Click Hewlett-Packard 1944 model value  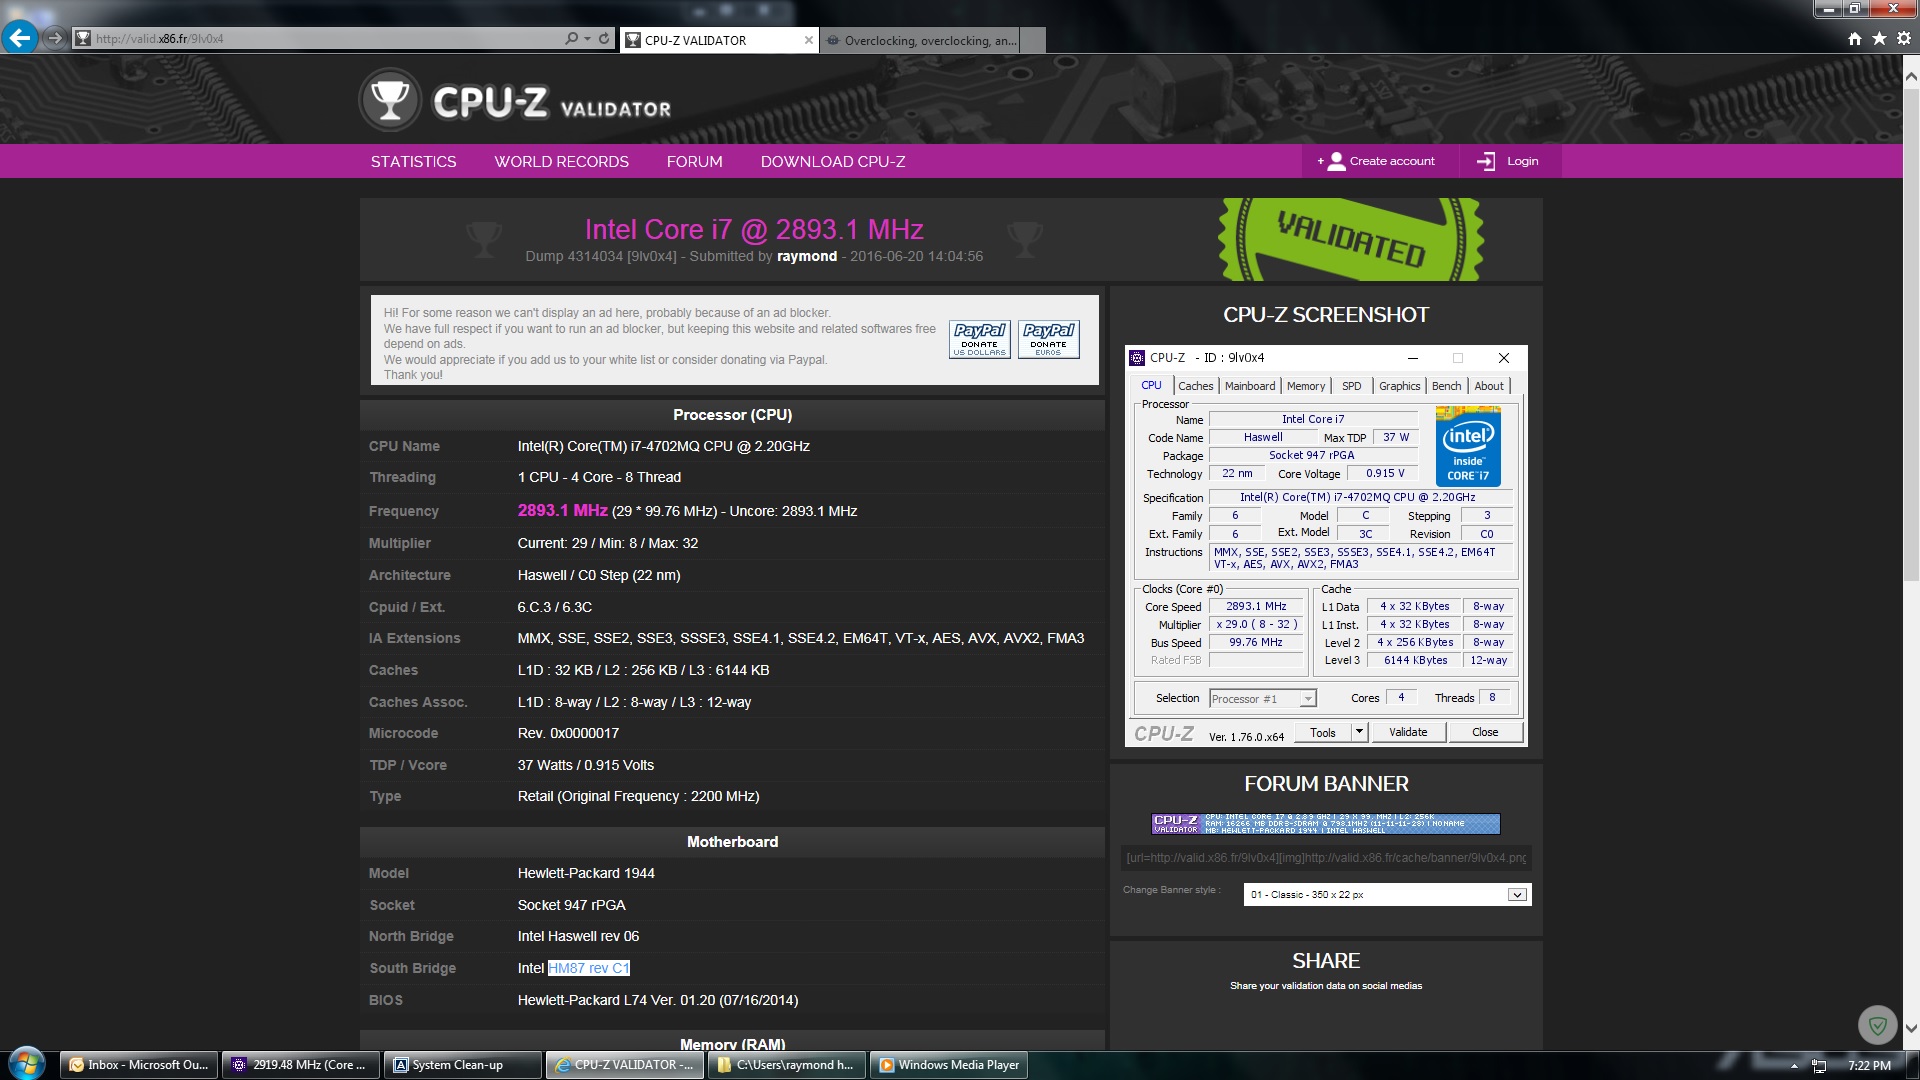pyautogui.click(x=586, y=873)
